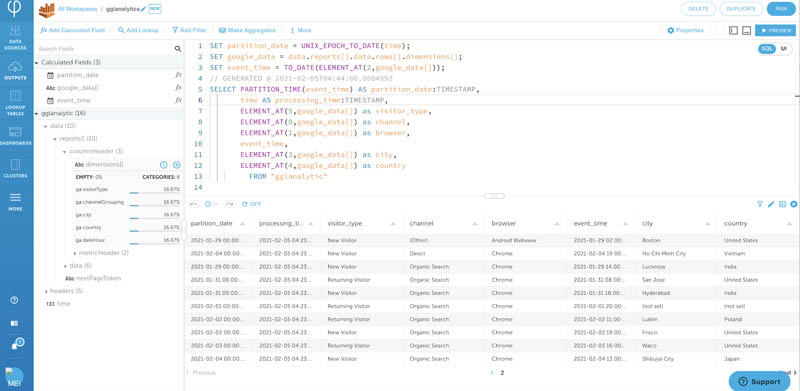Open the documentation book icon in the sidebar
This screenshot has width=800, height=391.
[x=14, y=323]
